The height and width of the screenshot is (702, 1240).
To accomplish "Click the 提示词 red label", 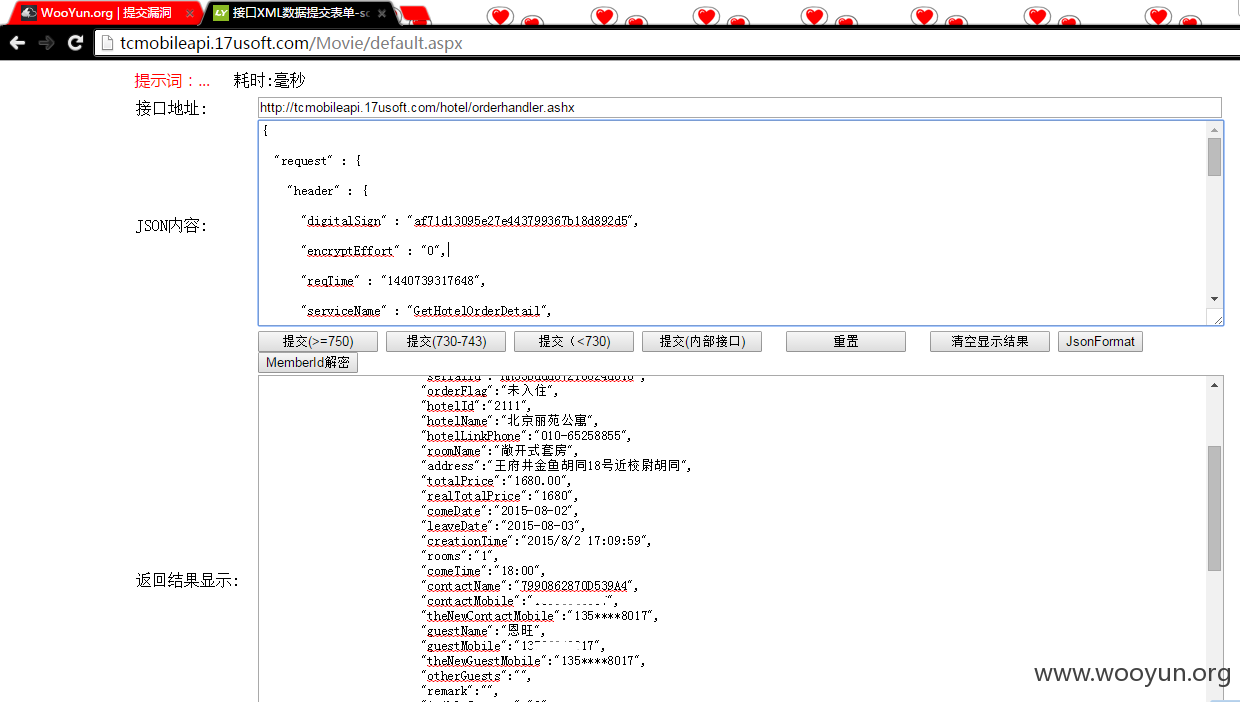I will 172,81.
